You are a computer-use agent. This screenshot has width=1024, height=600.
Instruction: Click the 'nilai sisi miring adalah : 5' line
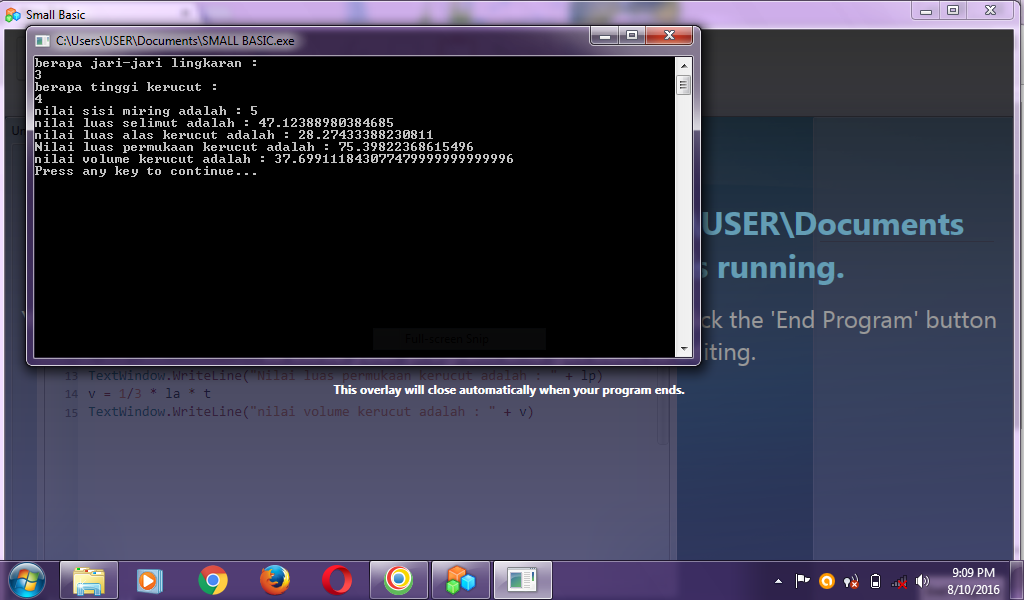(146, 111)
